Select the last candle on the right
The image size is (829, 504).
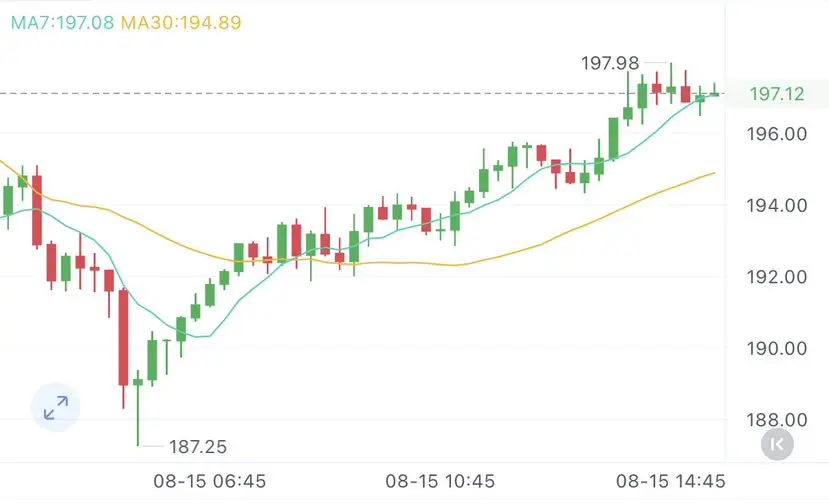(714, 91)
